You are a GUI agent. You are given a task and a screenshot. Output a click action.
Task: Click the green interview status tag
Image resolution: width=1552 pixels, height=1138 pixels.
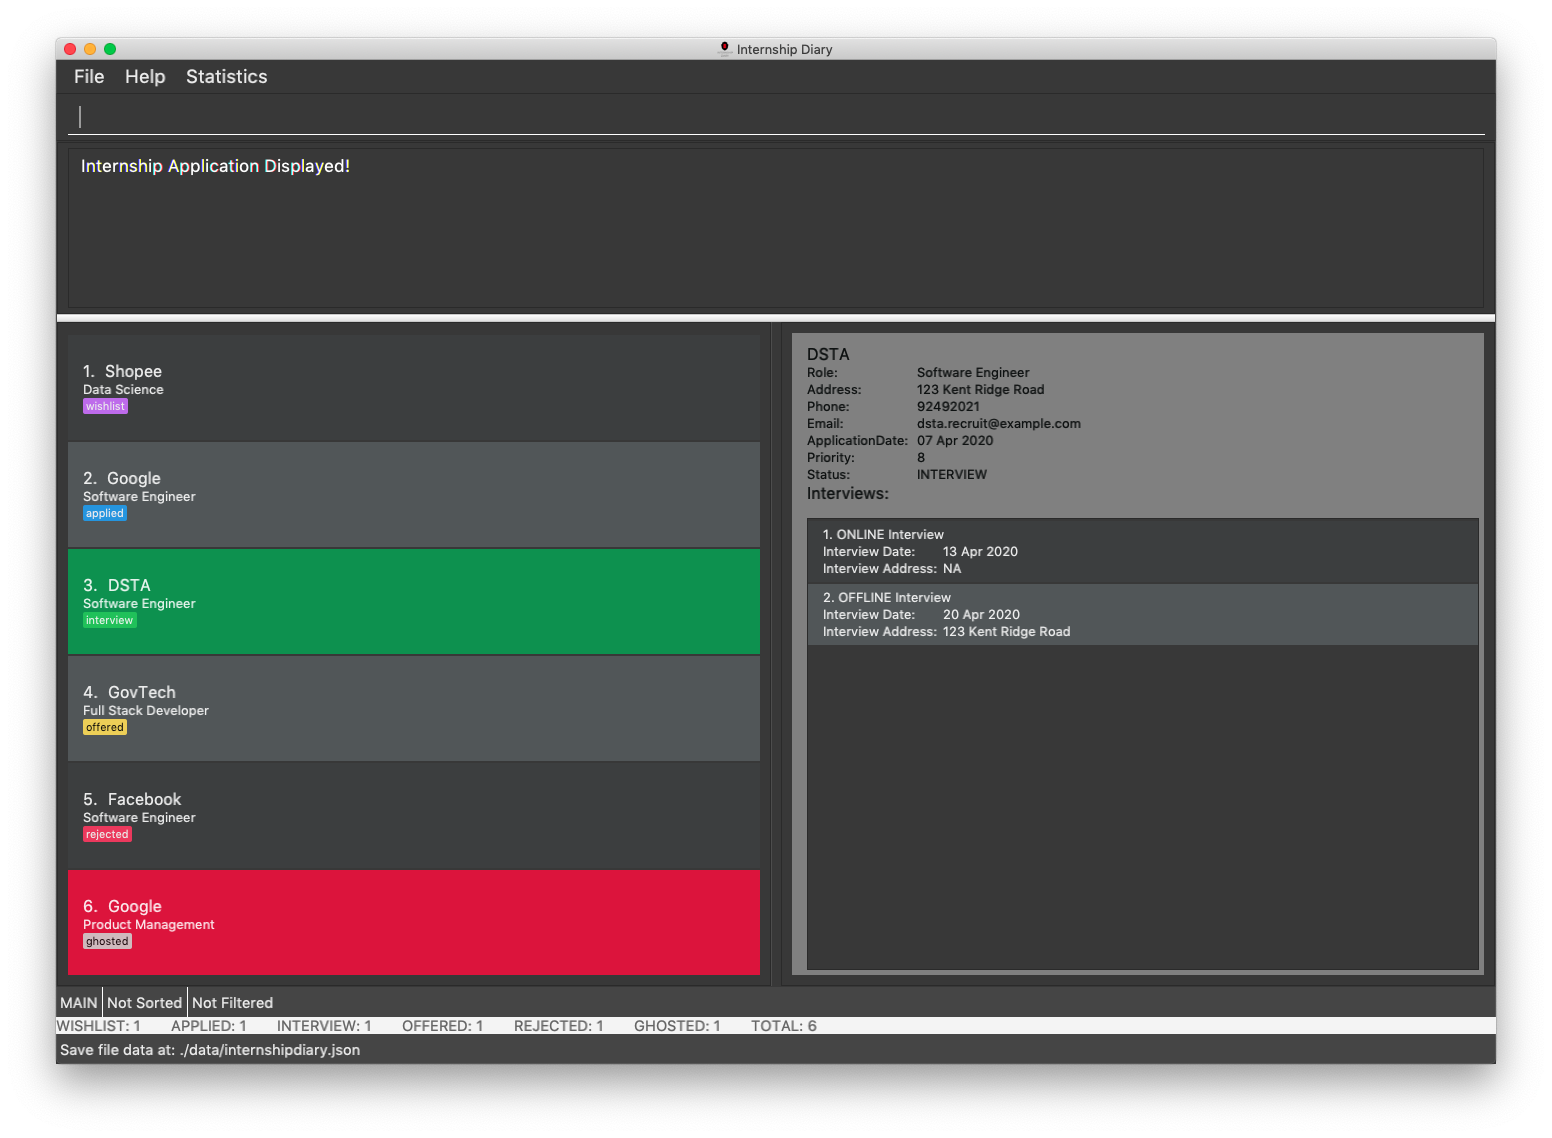tap(109, 620)
